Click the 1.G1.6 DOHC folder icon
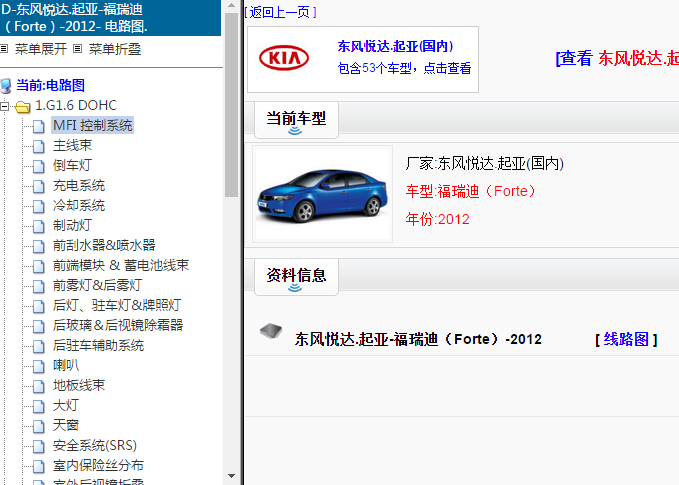Viewport: 679px width, 485px height. (23, 106)
